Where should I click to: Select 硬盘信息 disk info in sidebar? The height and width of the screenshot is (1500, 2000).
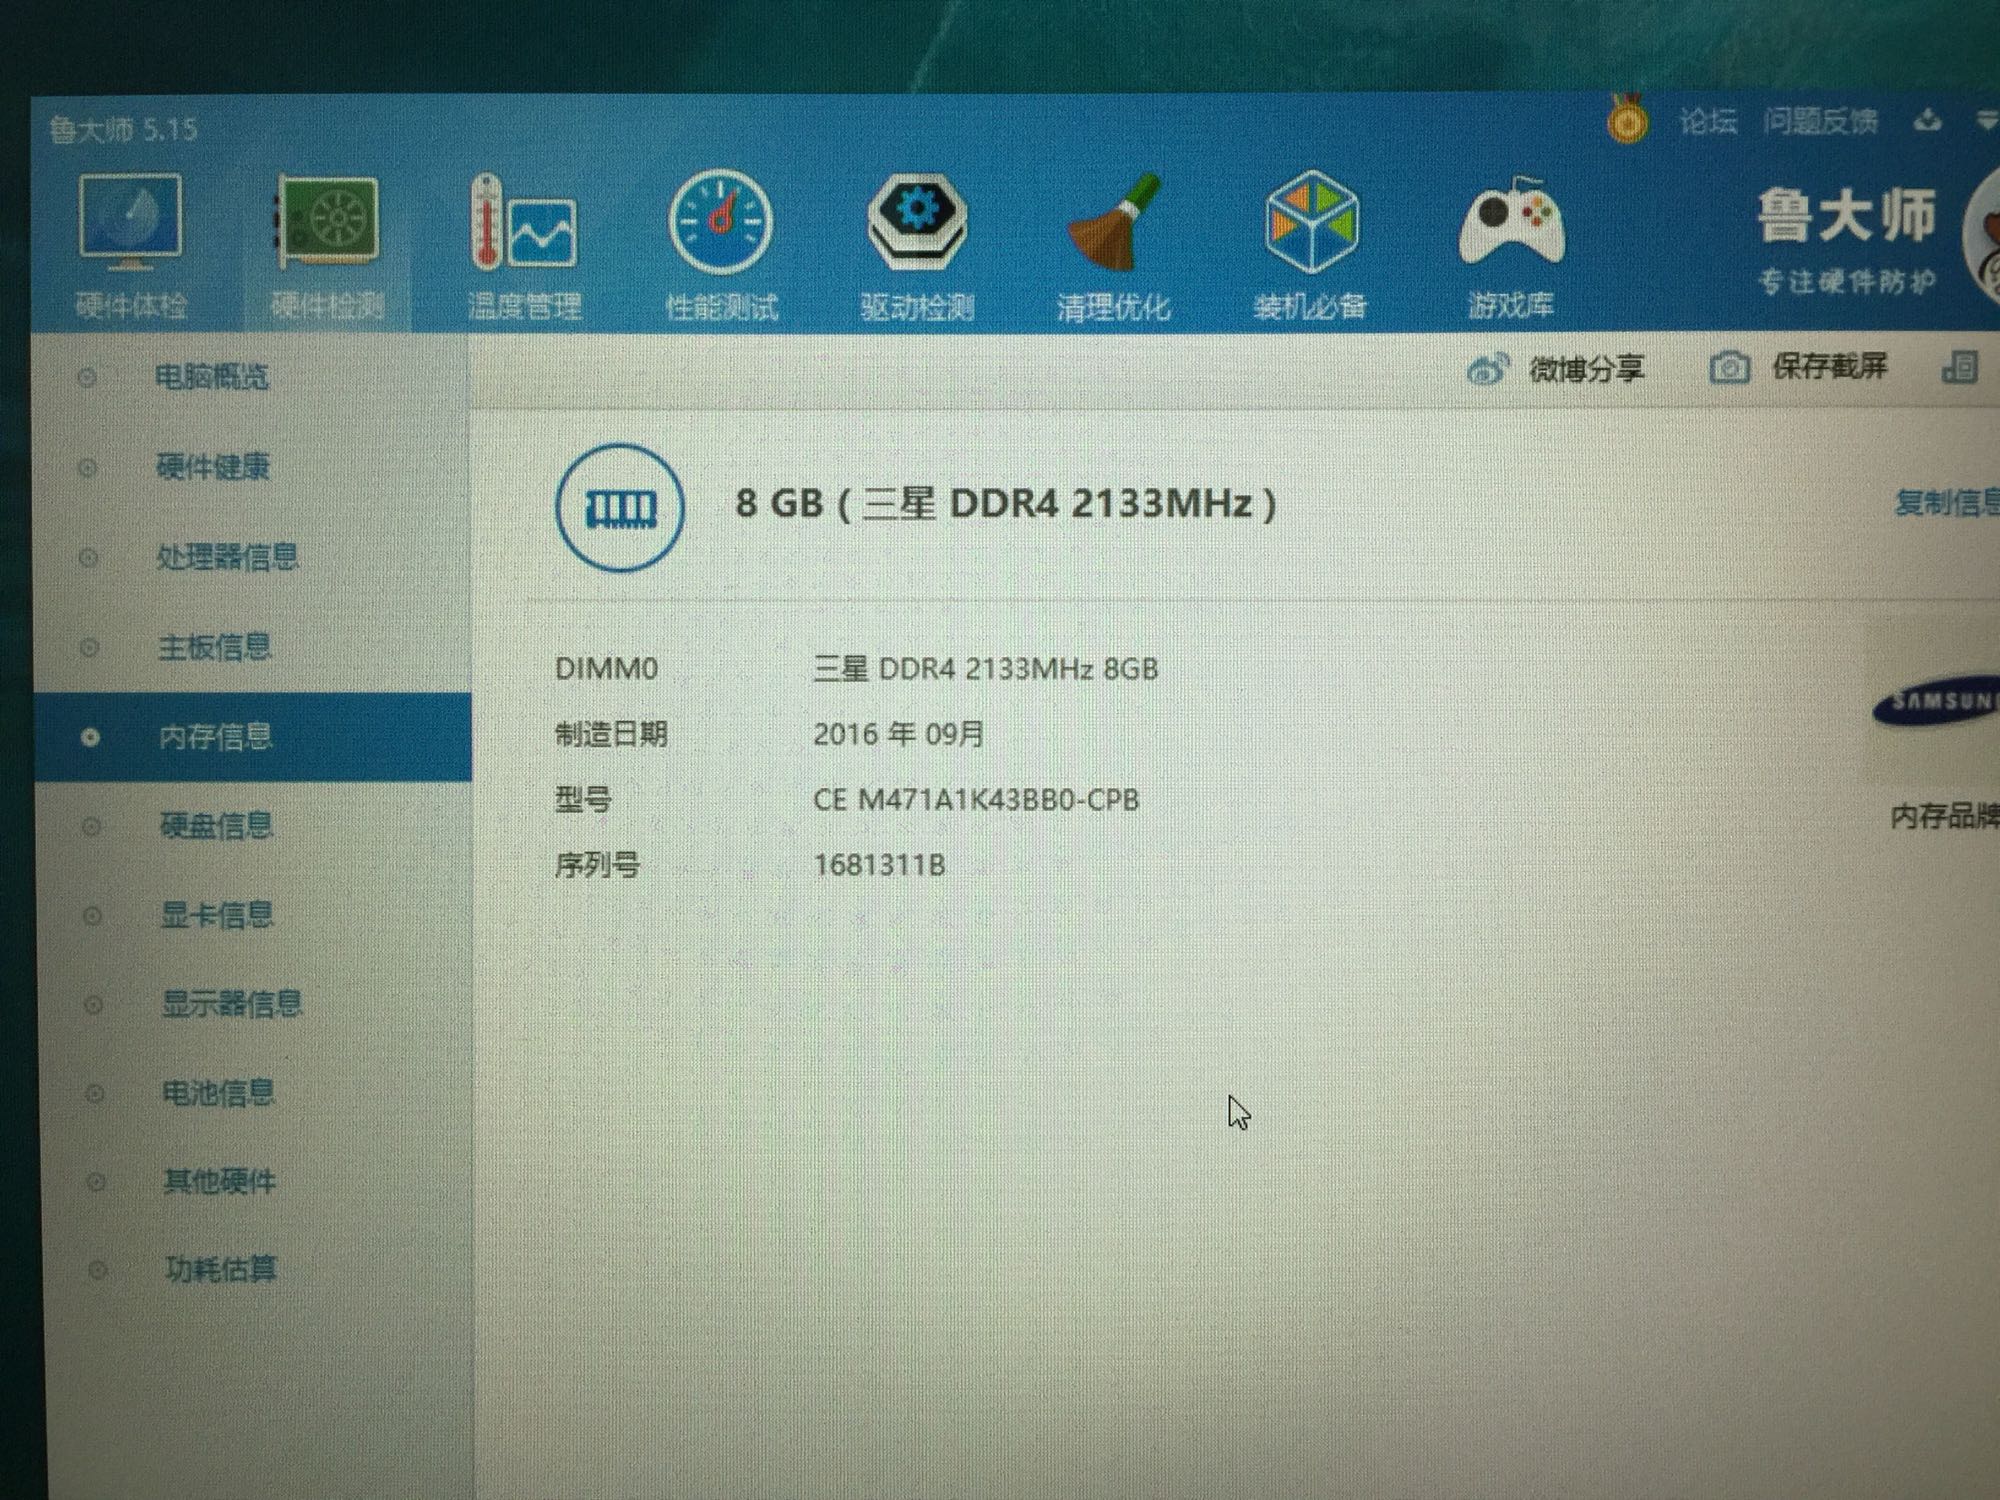coord(216,826)
